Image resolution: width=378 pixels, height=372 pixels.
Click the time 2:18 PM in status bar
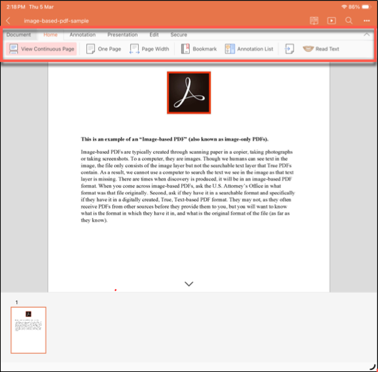[x=16, y=7]
